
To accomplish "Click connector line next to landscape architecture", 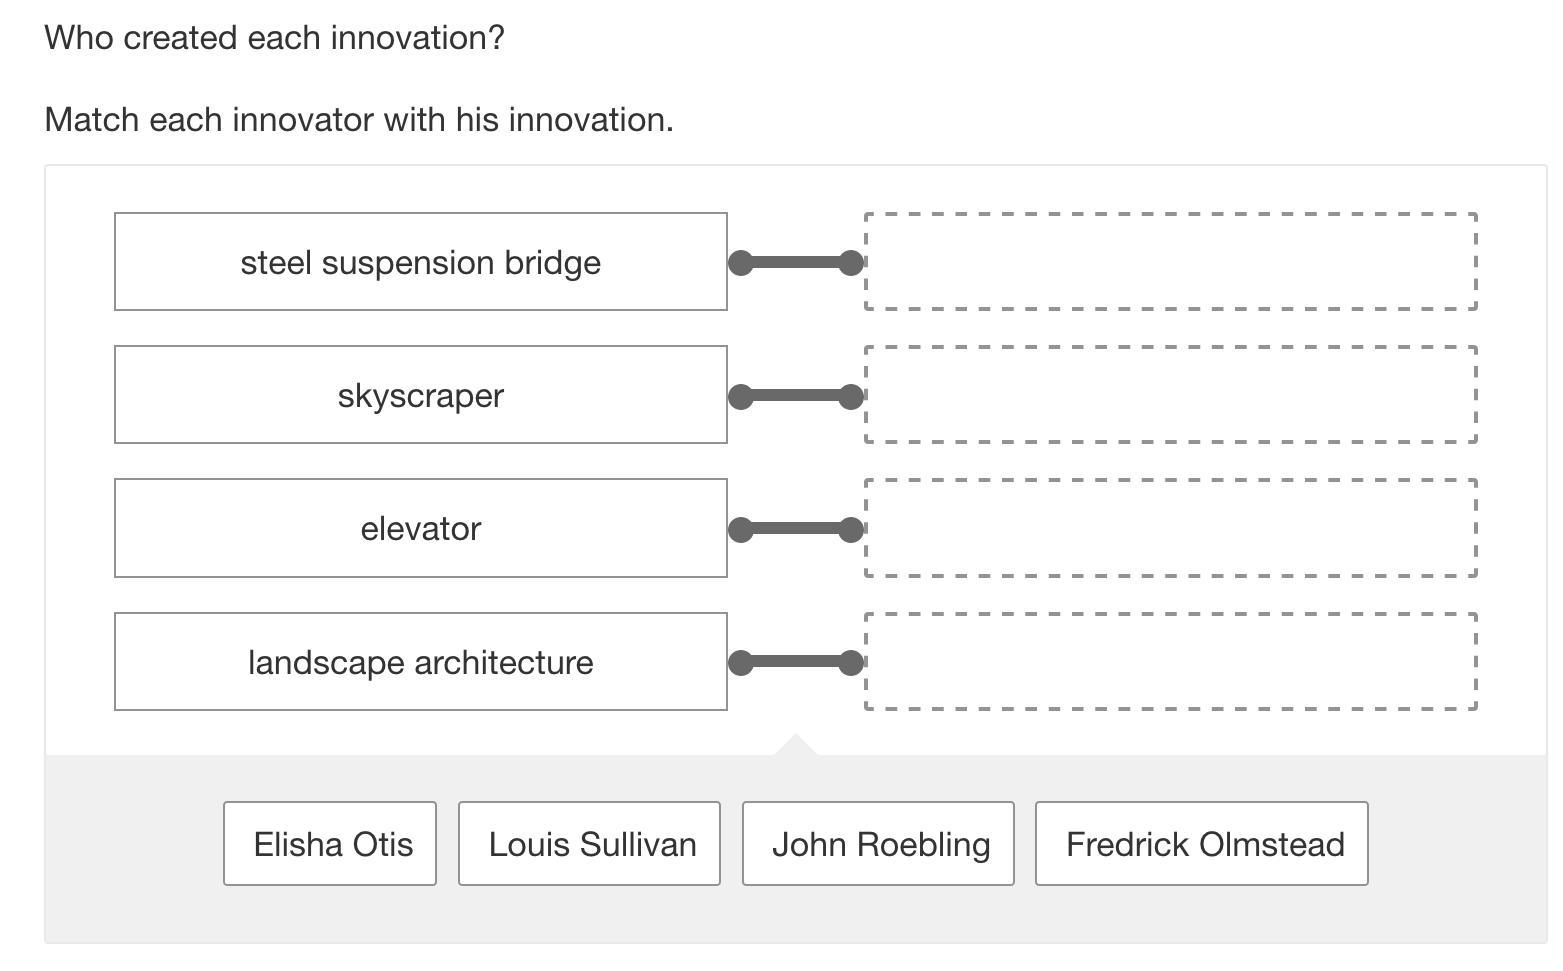I will (x=796, y=662).
